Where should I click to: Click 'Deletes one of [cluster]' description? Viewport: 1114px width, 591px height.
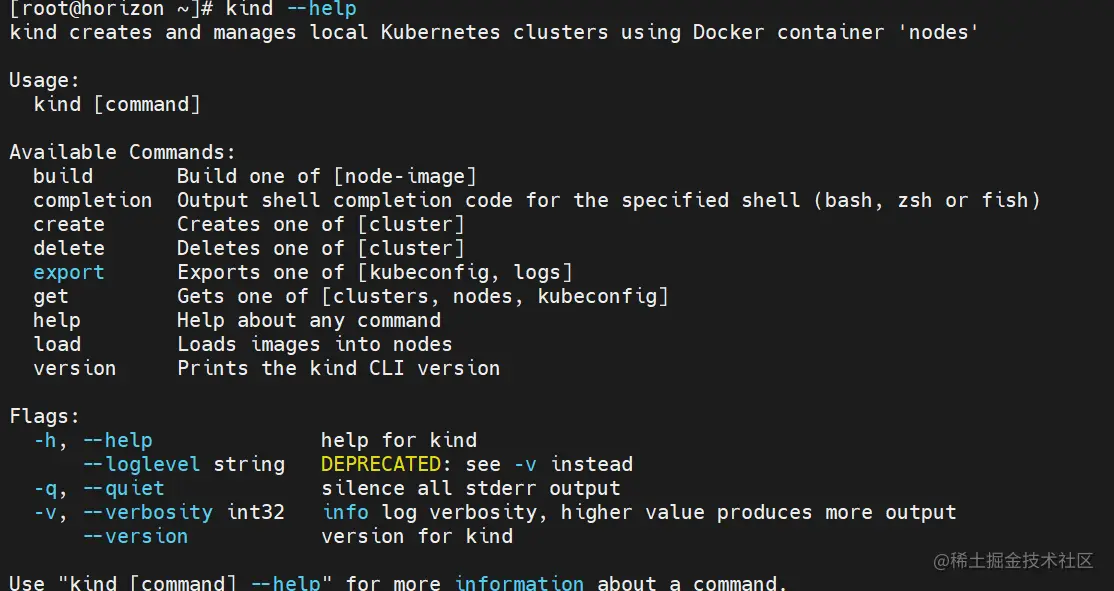(320, 249)
